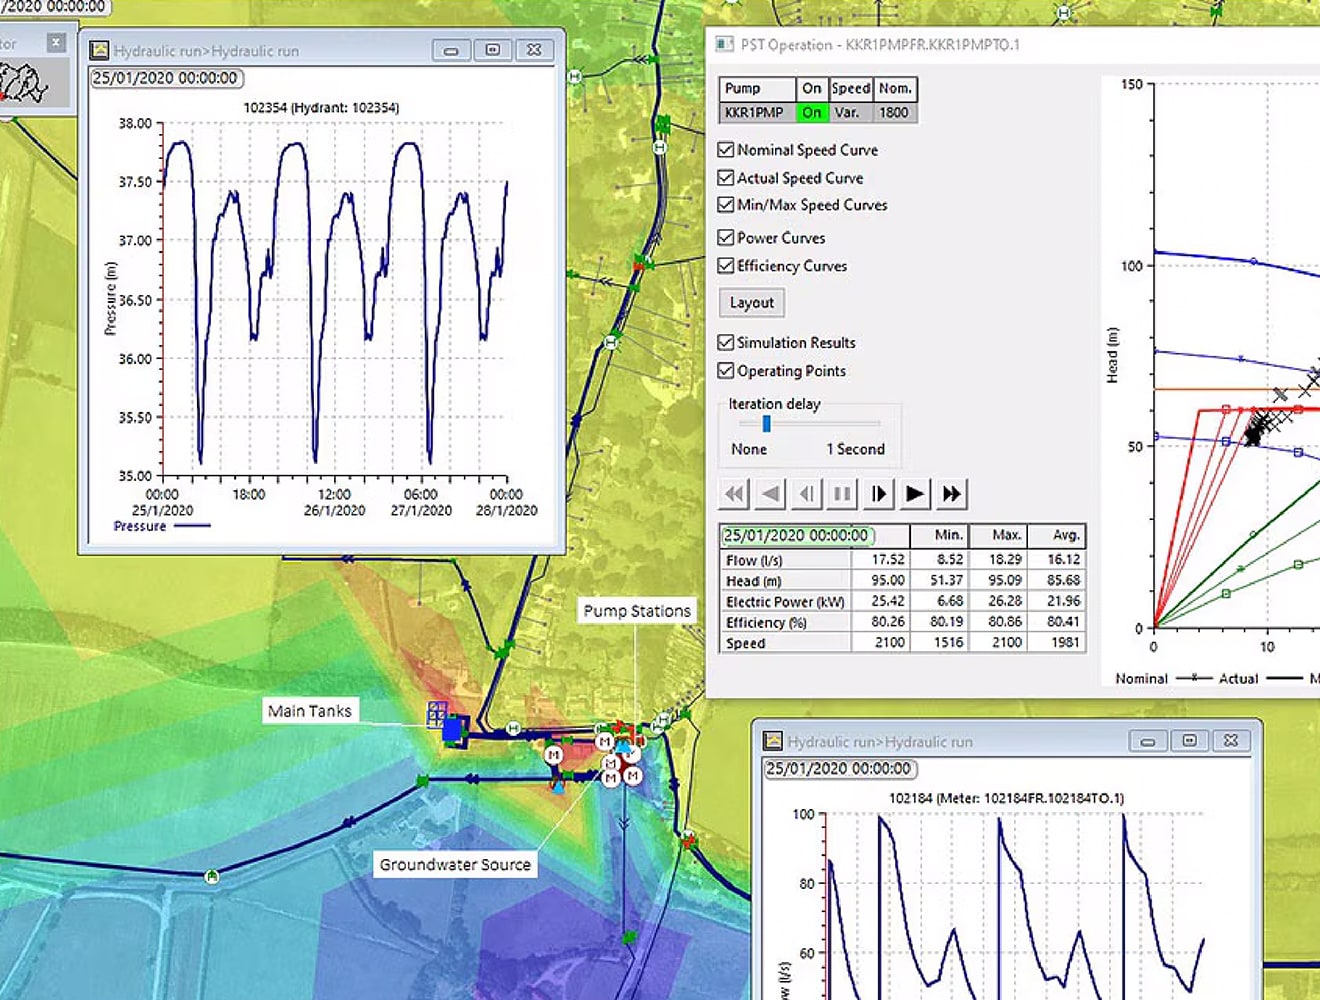Step forward one timestep button
The image size is (1320, 1000).
click(x=878, y=493)
